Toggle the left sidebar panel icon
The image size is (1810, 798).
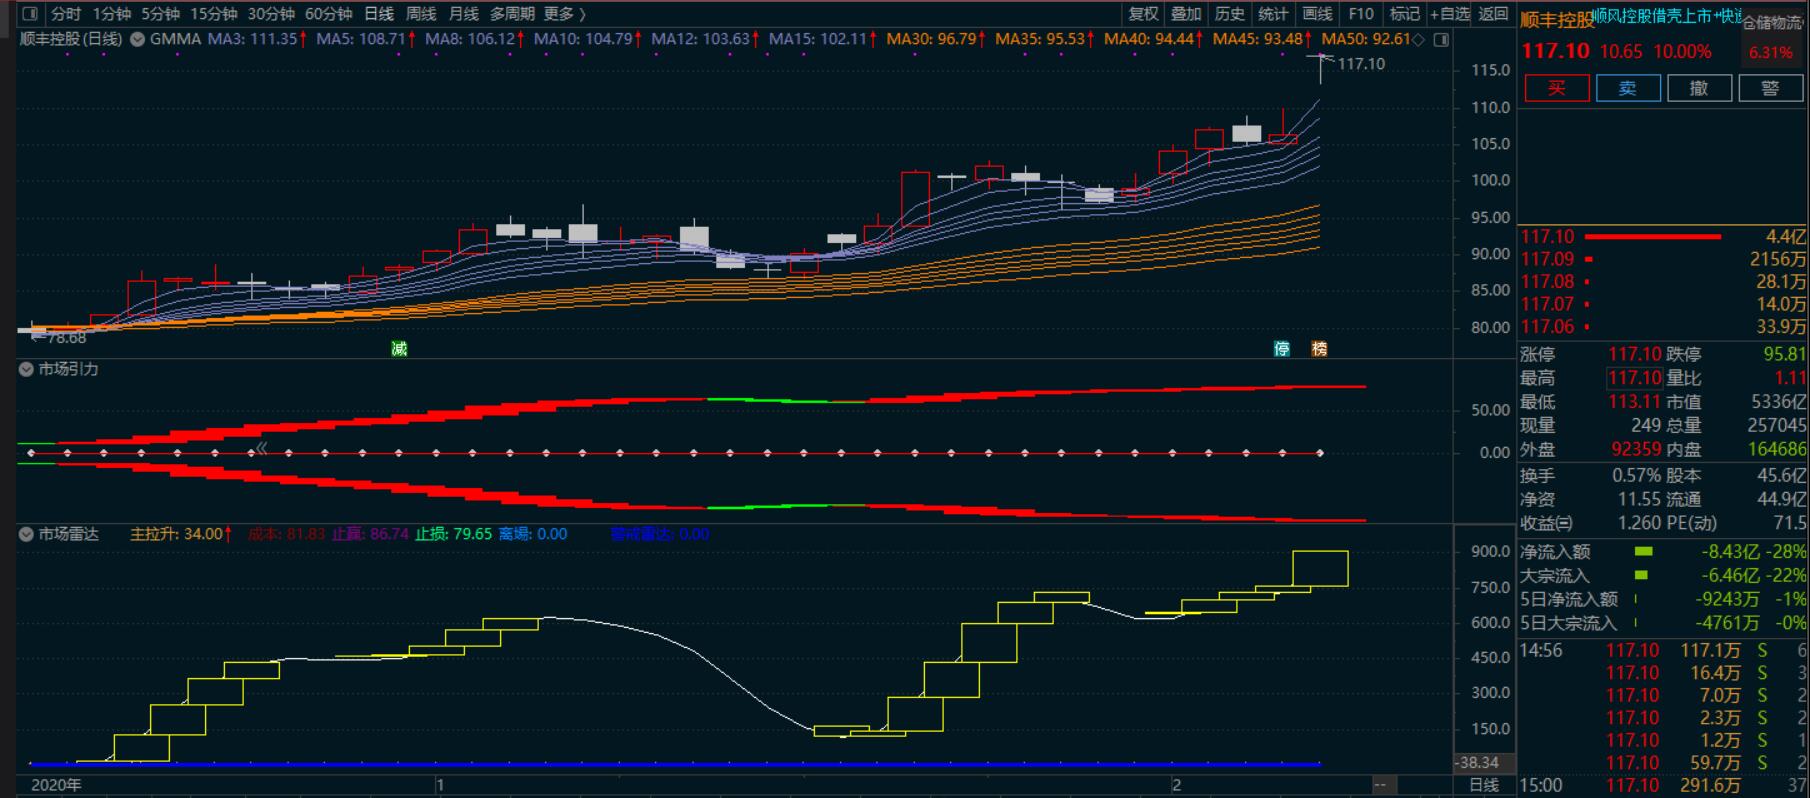coord(29,14)
